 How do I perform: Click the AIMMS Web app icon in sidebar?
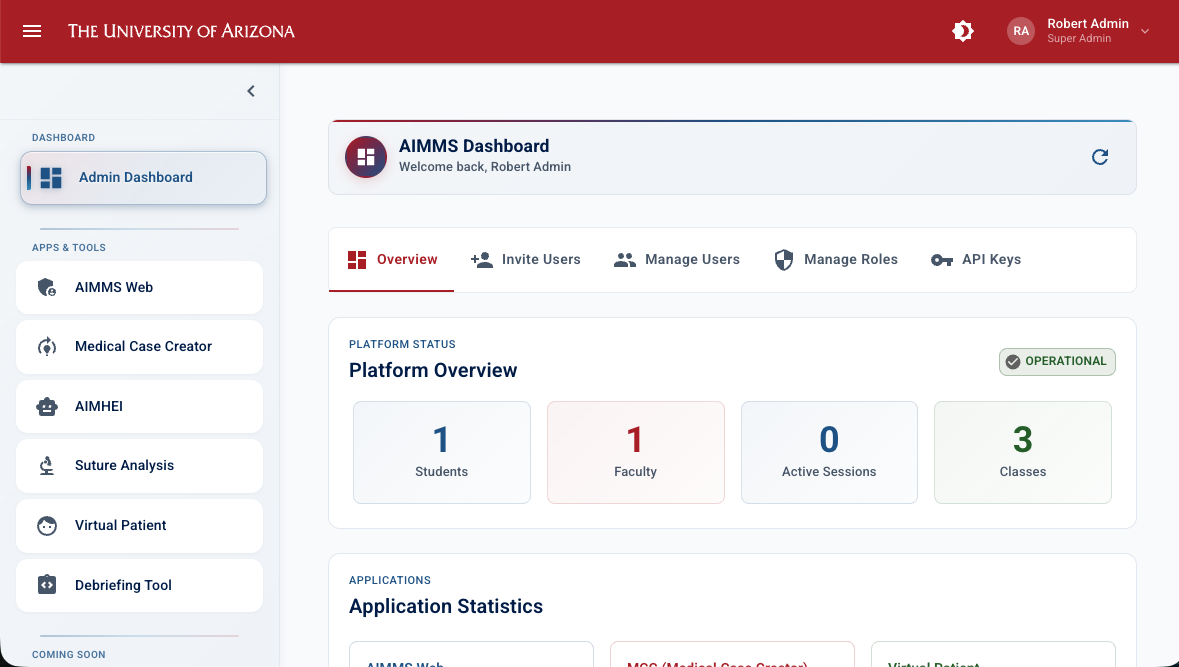[46, 287]
